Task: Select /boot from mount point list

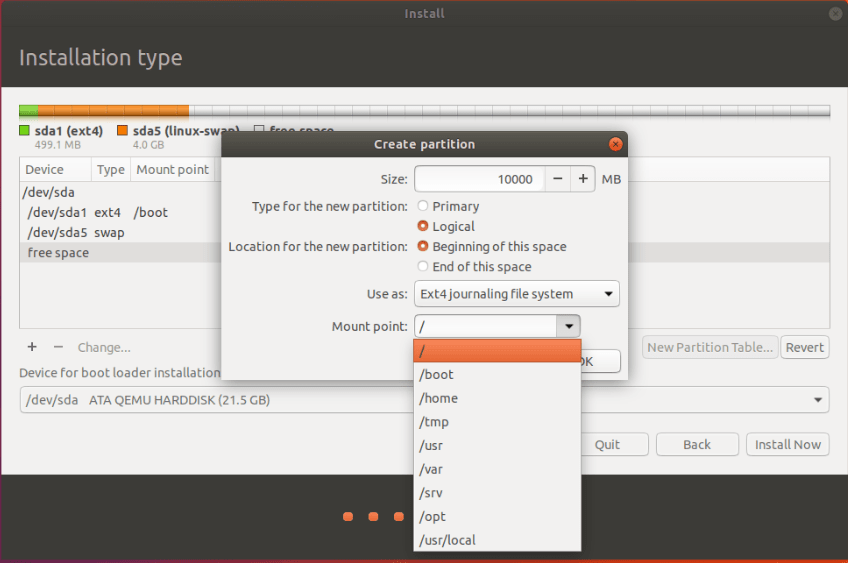Action: (x=497, y=374)
